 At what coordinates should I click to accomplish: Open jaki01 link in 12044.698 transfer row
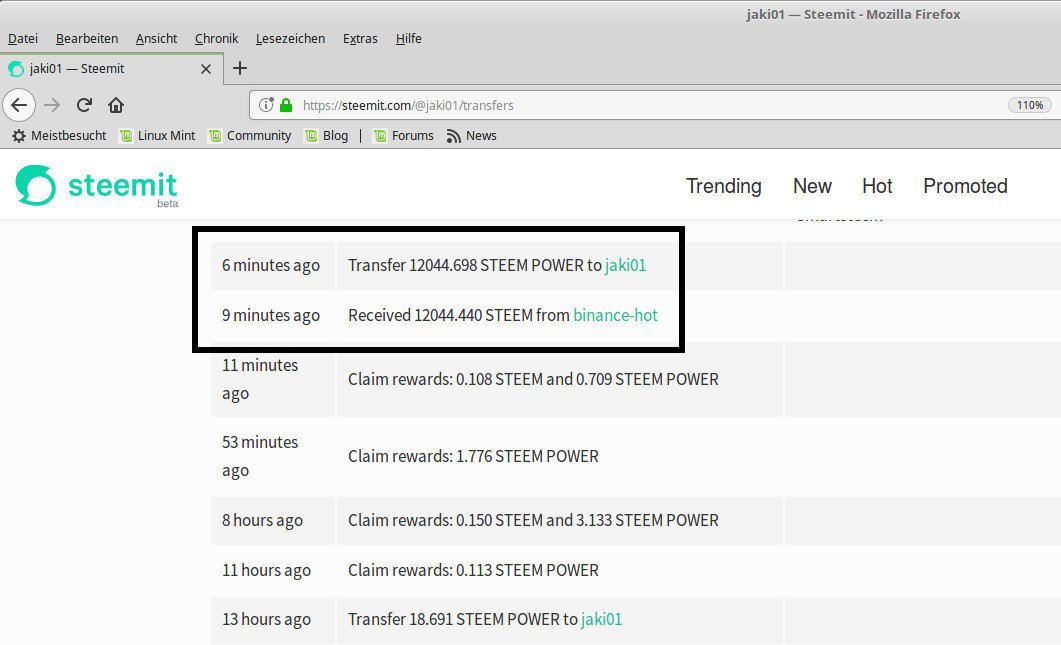click(625, 265)
